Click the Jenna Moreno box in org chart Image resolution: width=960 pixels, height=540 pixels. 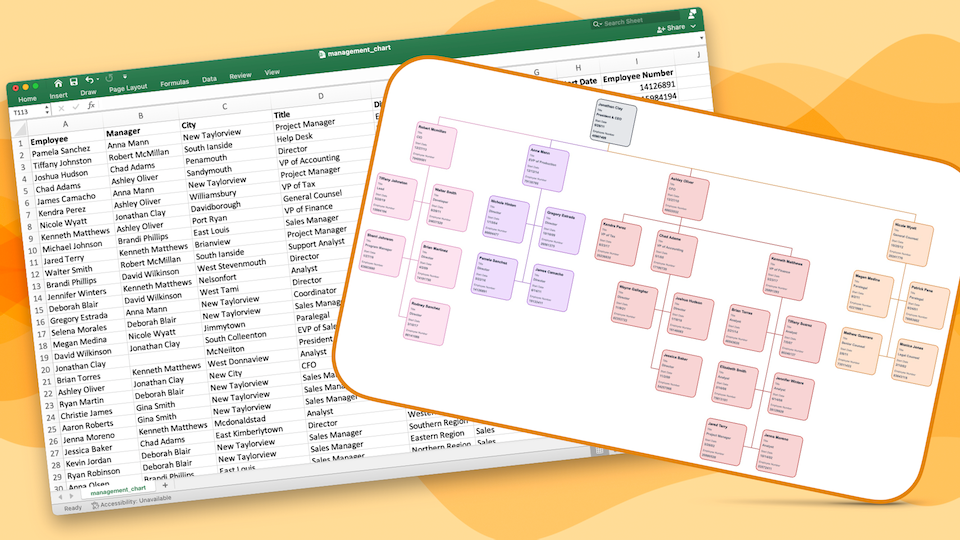point(780,454)
